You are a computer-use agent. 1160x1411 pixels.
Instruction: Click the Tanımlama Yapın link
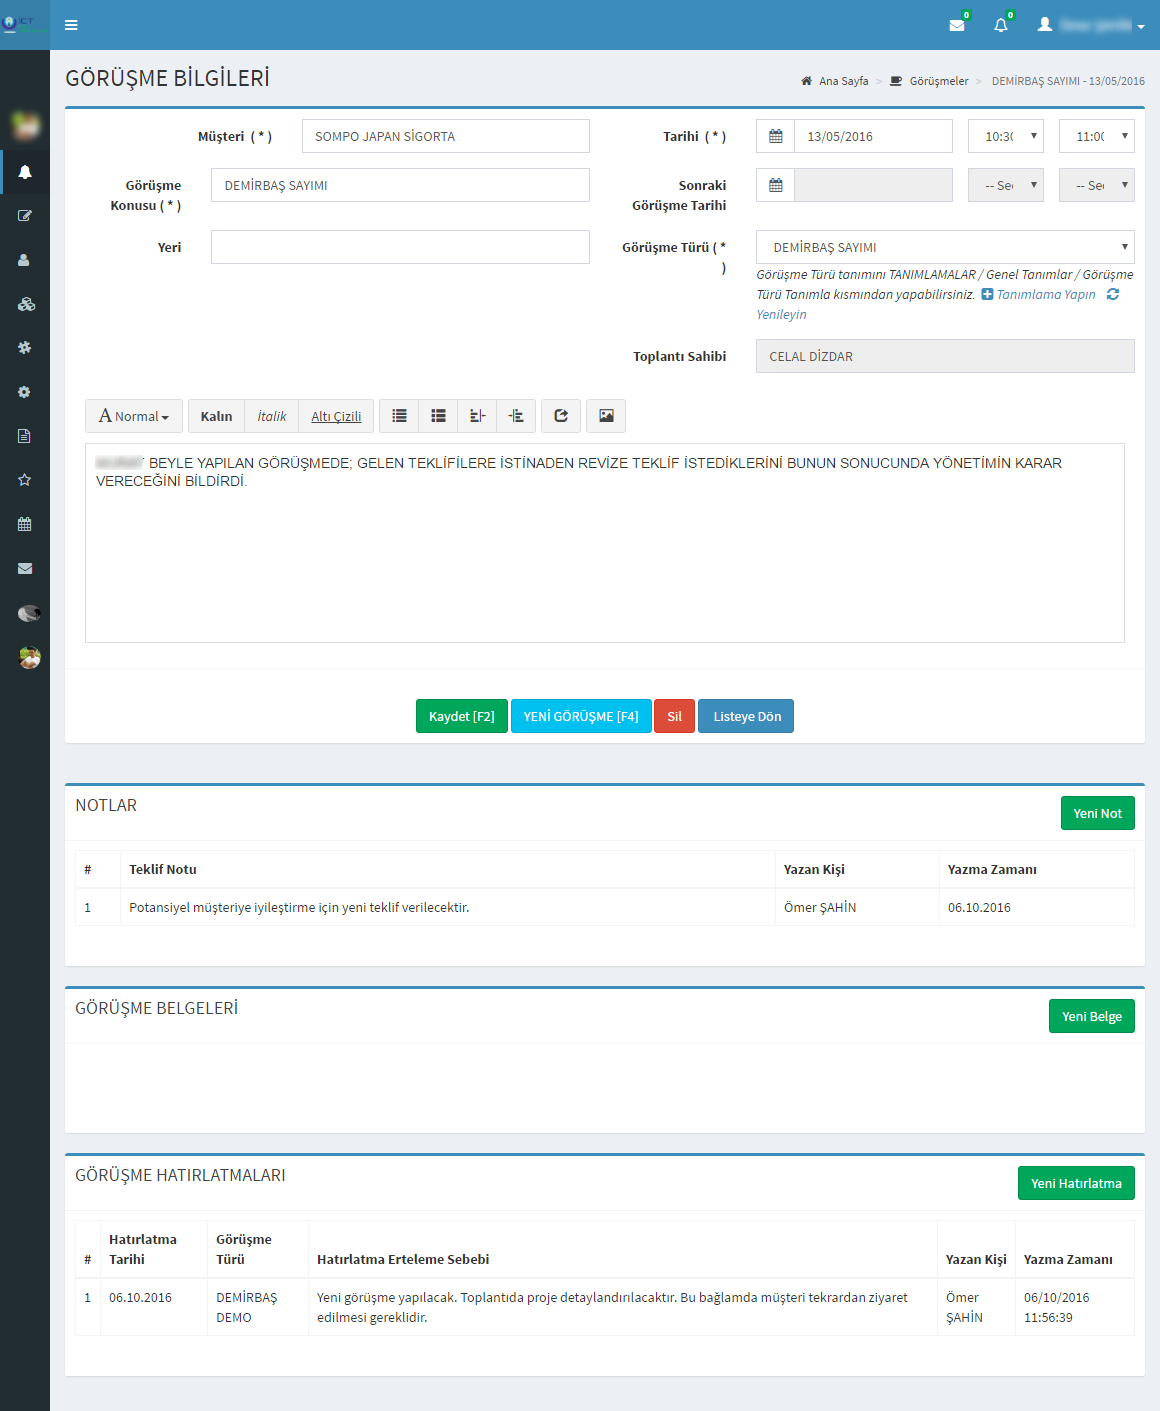point(1045,294)
